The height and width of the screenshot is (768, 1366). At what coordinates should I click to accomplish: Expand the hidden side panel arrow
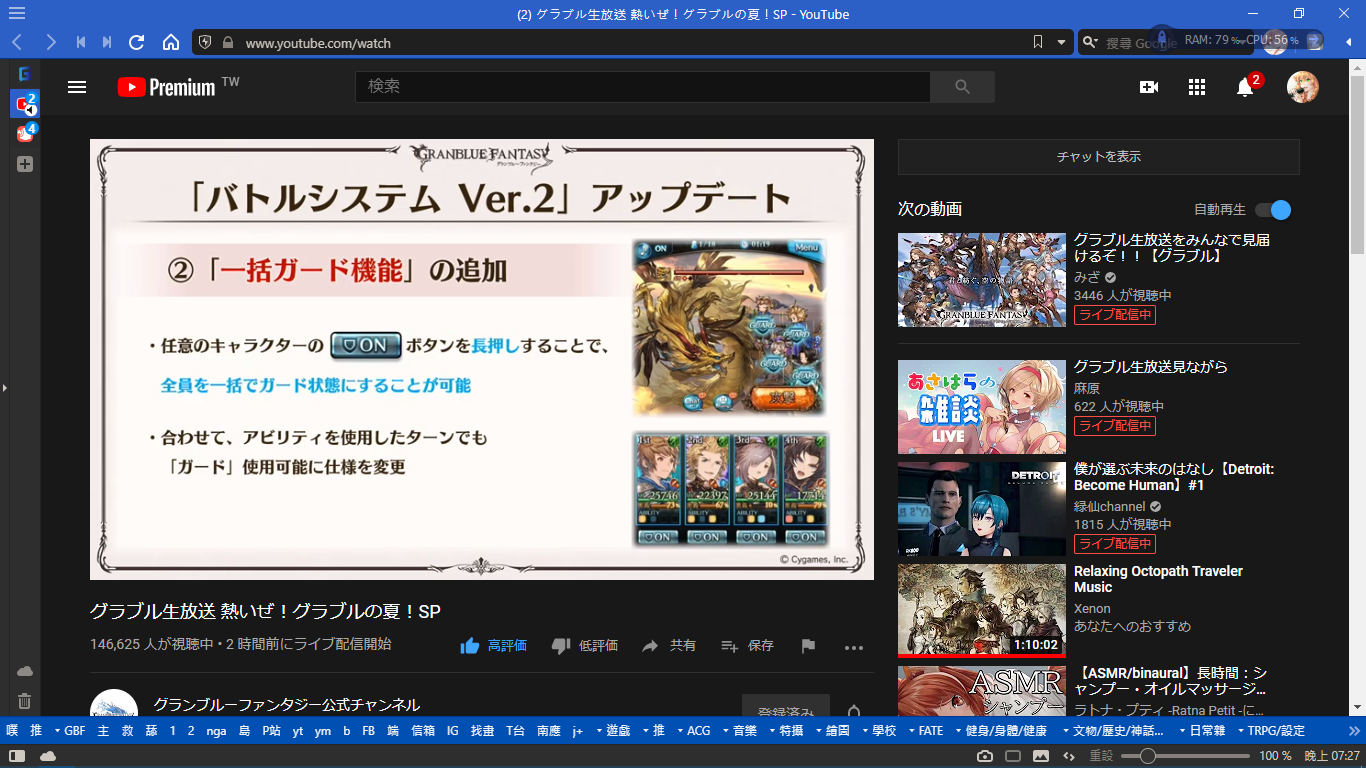pos(4,387)
